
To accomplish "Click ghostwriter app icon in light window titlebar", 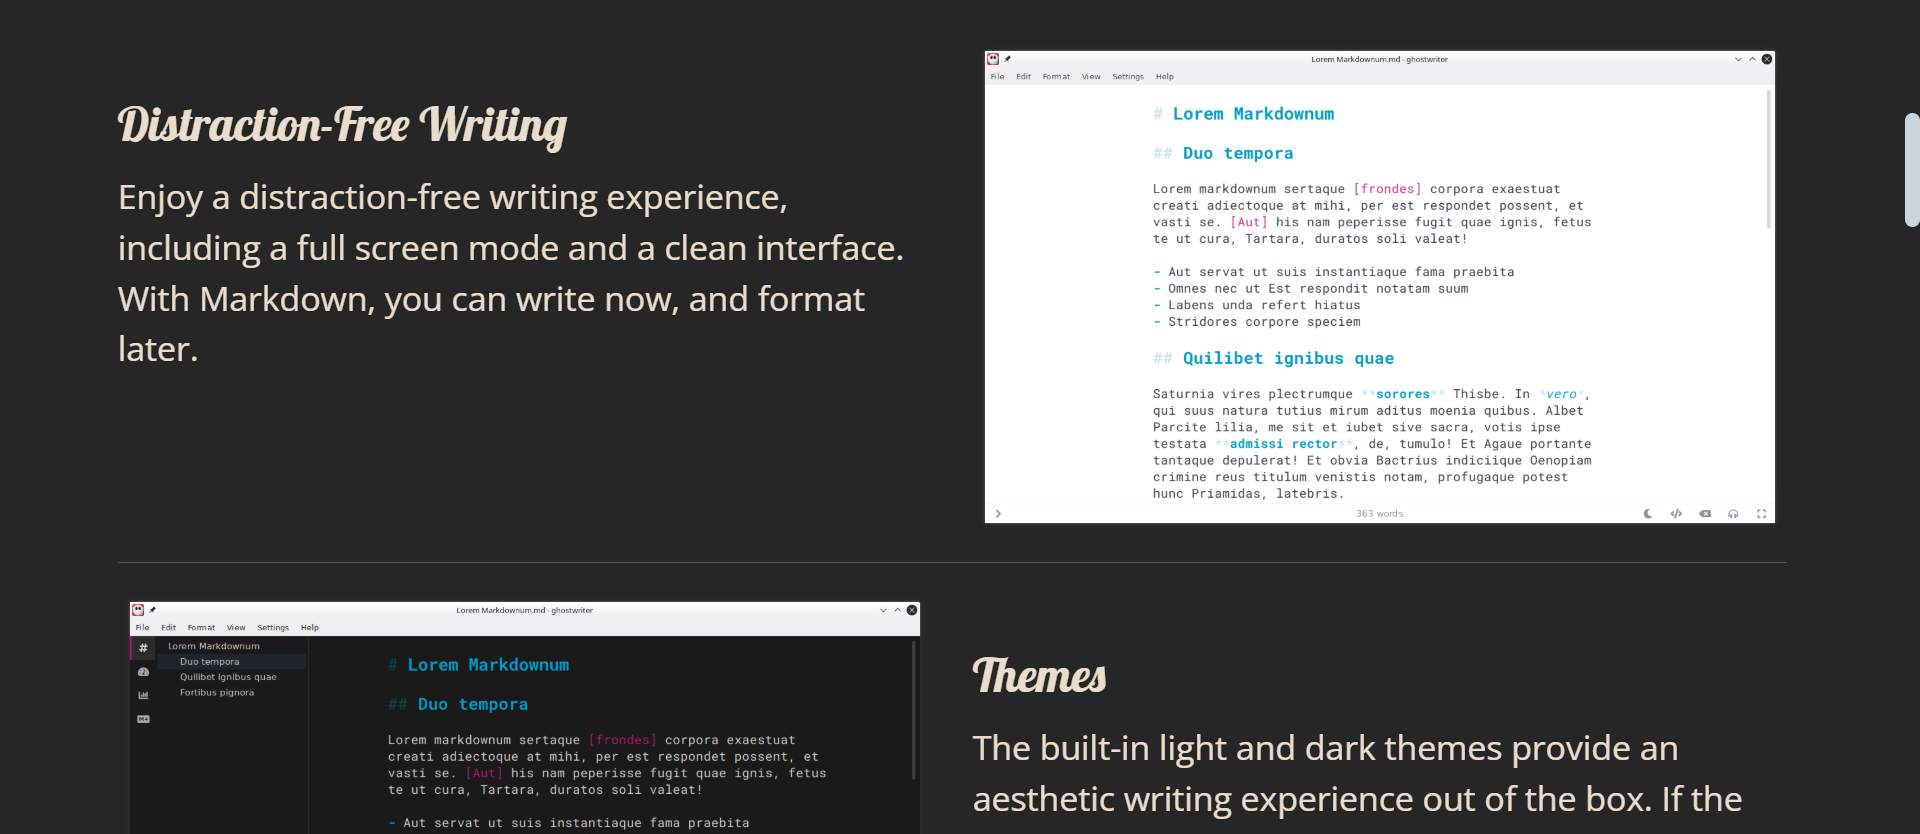I will [993, 59].
